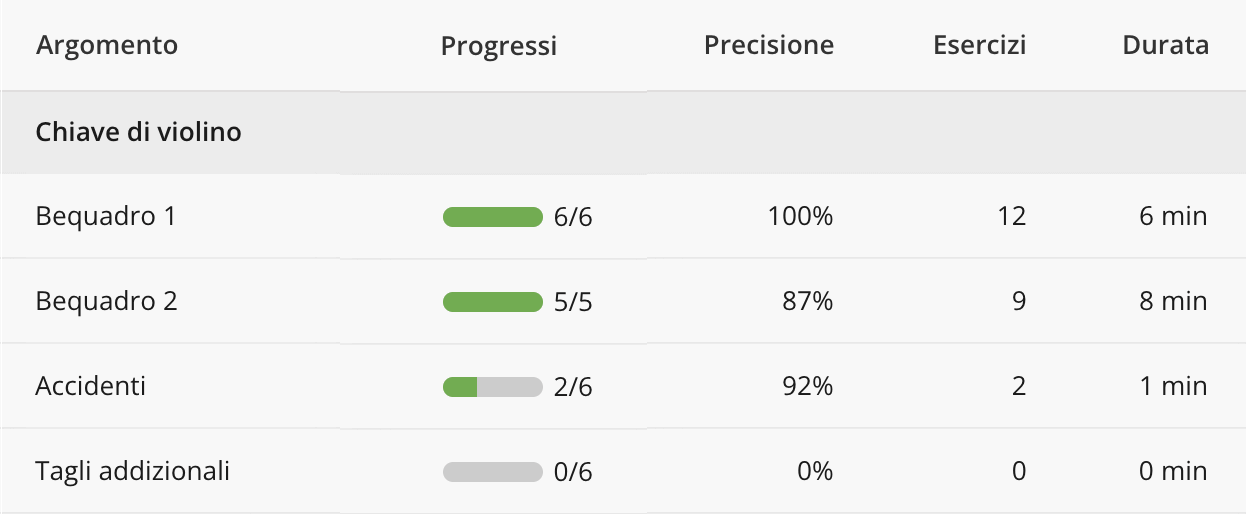
Task: Click the Argomento column header
Action: coord(107,45)
